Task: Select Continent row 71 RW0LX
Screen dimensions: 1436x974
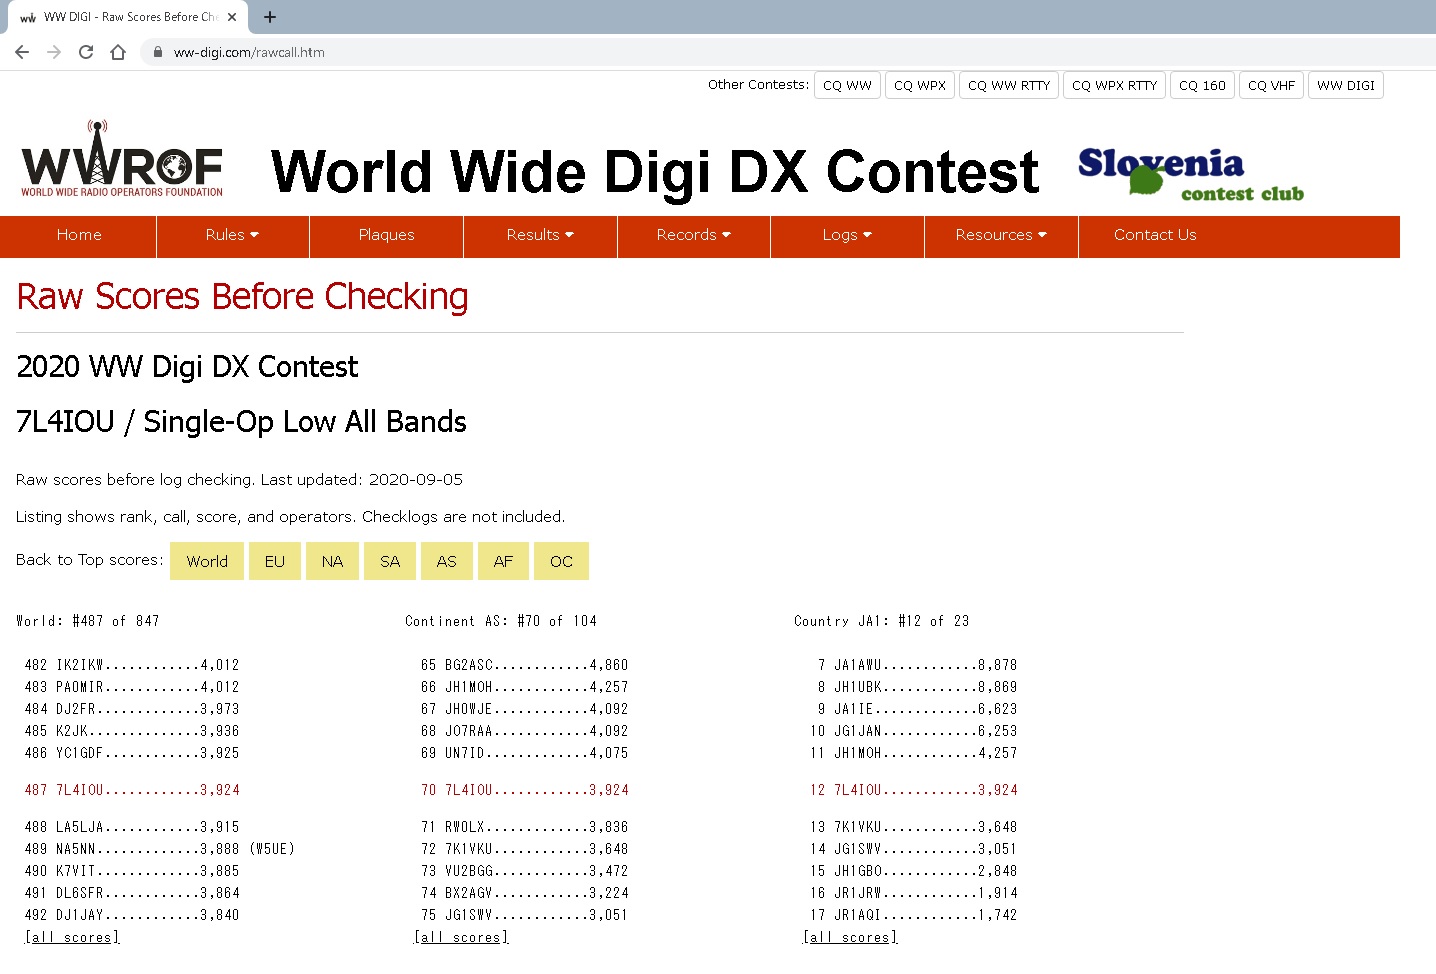Action: coord(525,827)
